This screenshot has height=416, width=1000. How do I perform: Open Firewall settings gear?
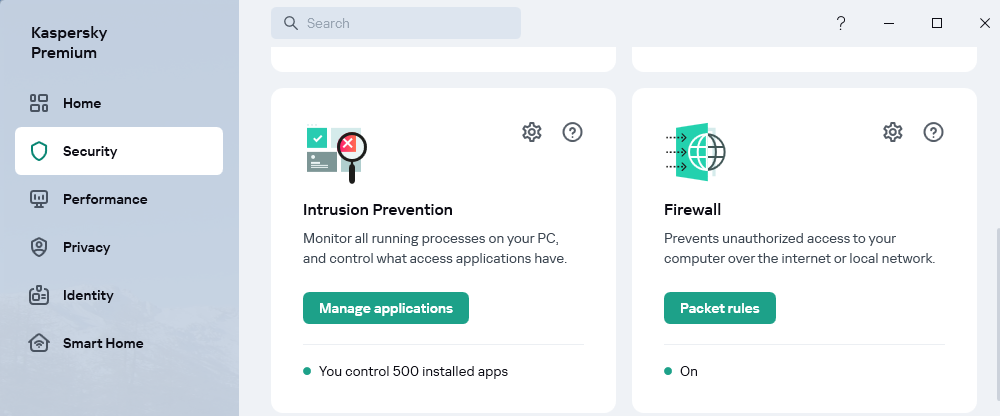pyautogui.click(x=893, y=132)
